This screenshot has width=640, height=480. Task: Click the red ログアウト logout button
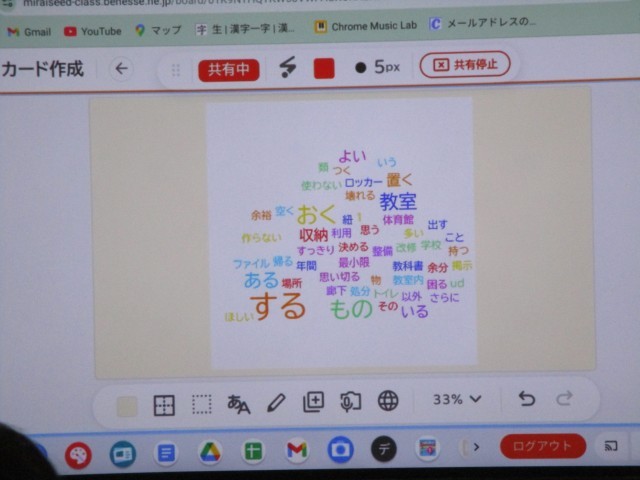coord(542,446)
